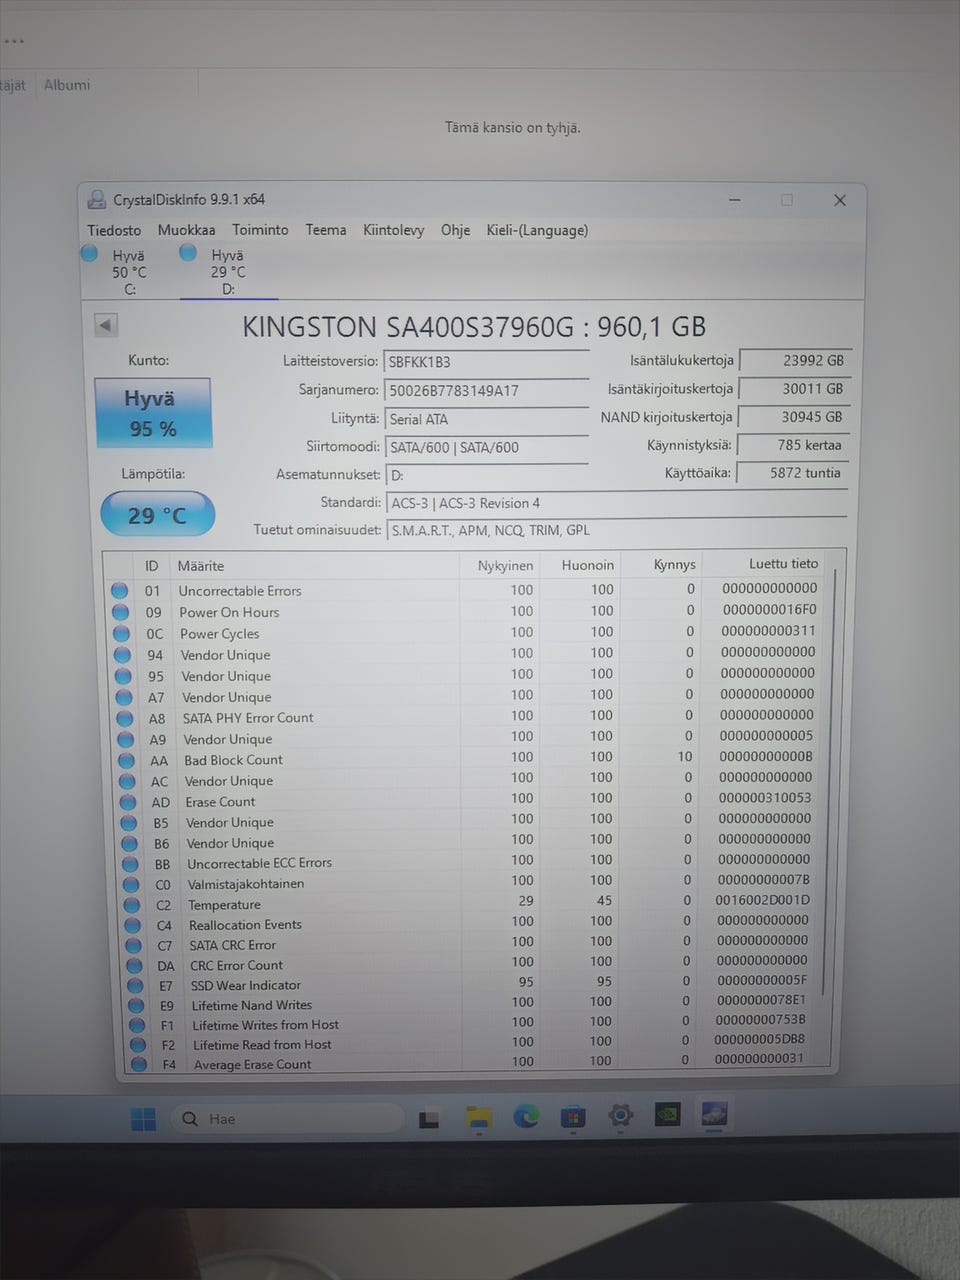The width and height of the screenshot is (960, 1280).
Task: Click the status icon for SSD Wear Indicator
Action: tap(135, 985)
